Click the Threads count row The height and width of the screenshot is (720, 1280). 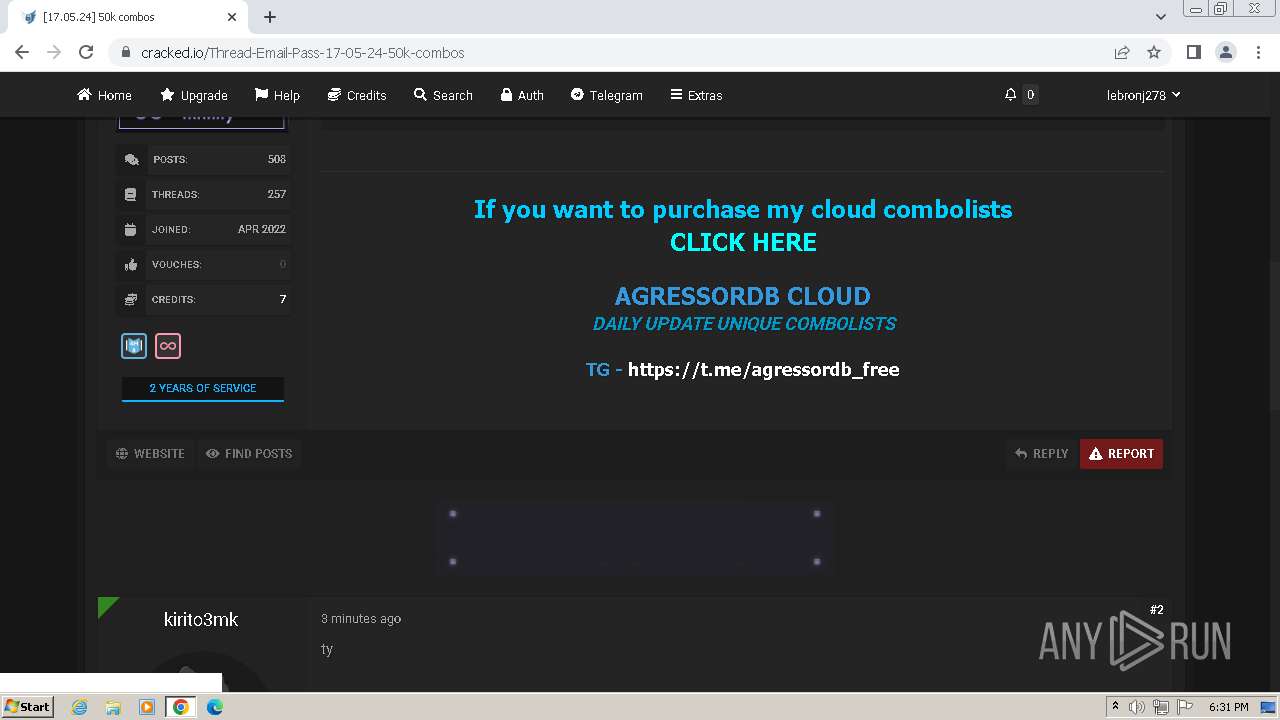click(204, 194)
